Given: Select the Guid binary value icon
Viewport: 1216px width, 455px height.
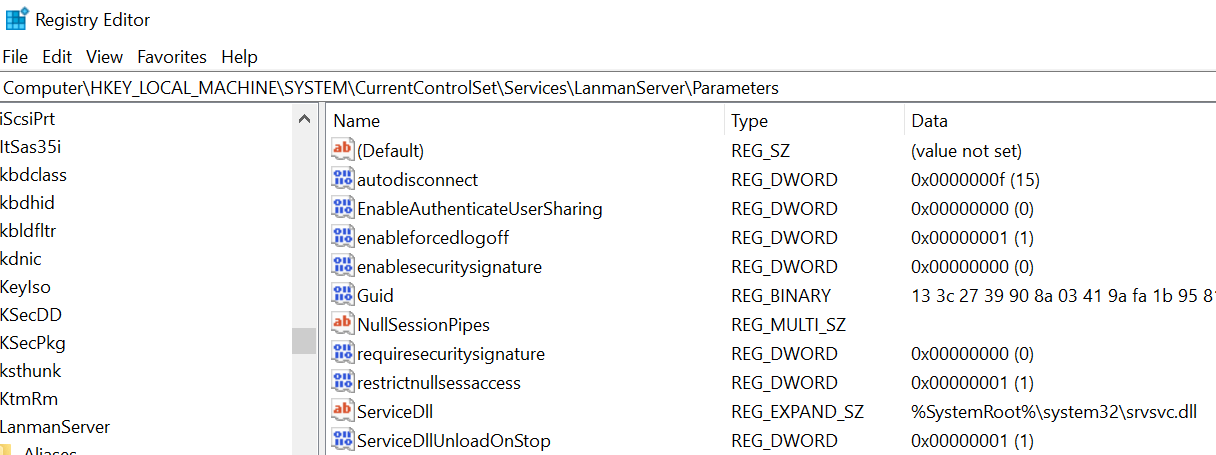Looking at the screenshot, I should tap(343, 295).
